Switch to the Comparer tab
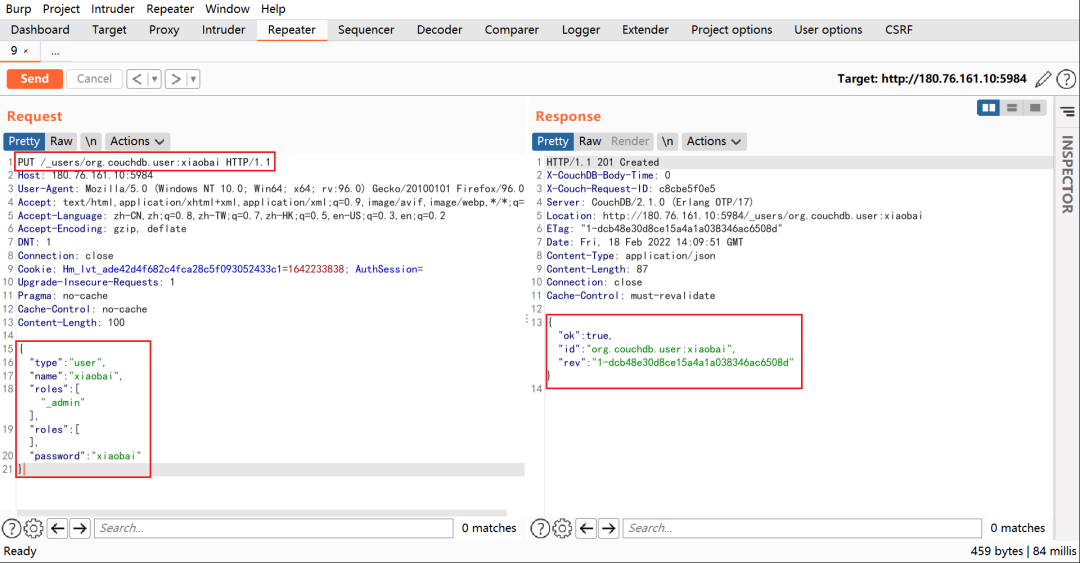 512,30
